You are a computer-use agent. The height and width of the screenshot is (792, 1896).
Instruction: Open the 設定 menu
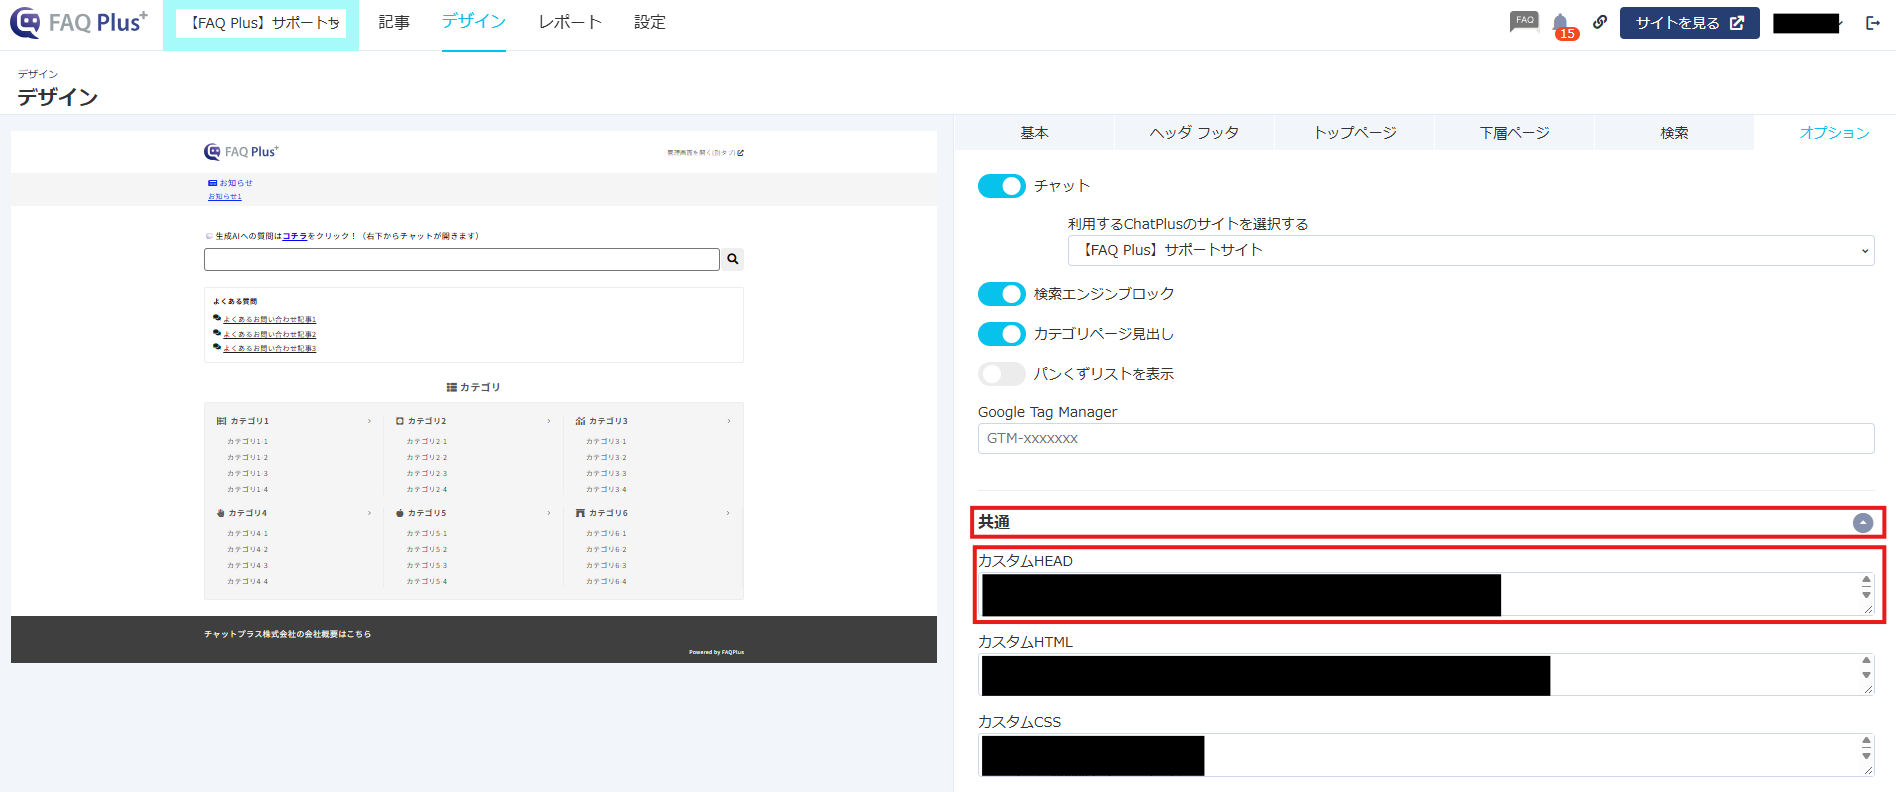tap(650, 22)
